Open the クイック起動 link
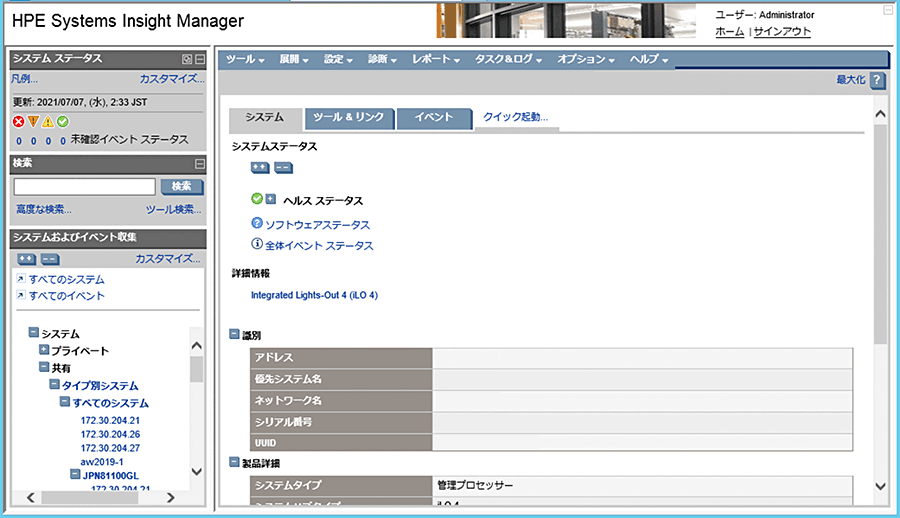900x518 pixels. point(515,117)
